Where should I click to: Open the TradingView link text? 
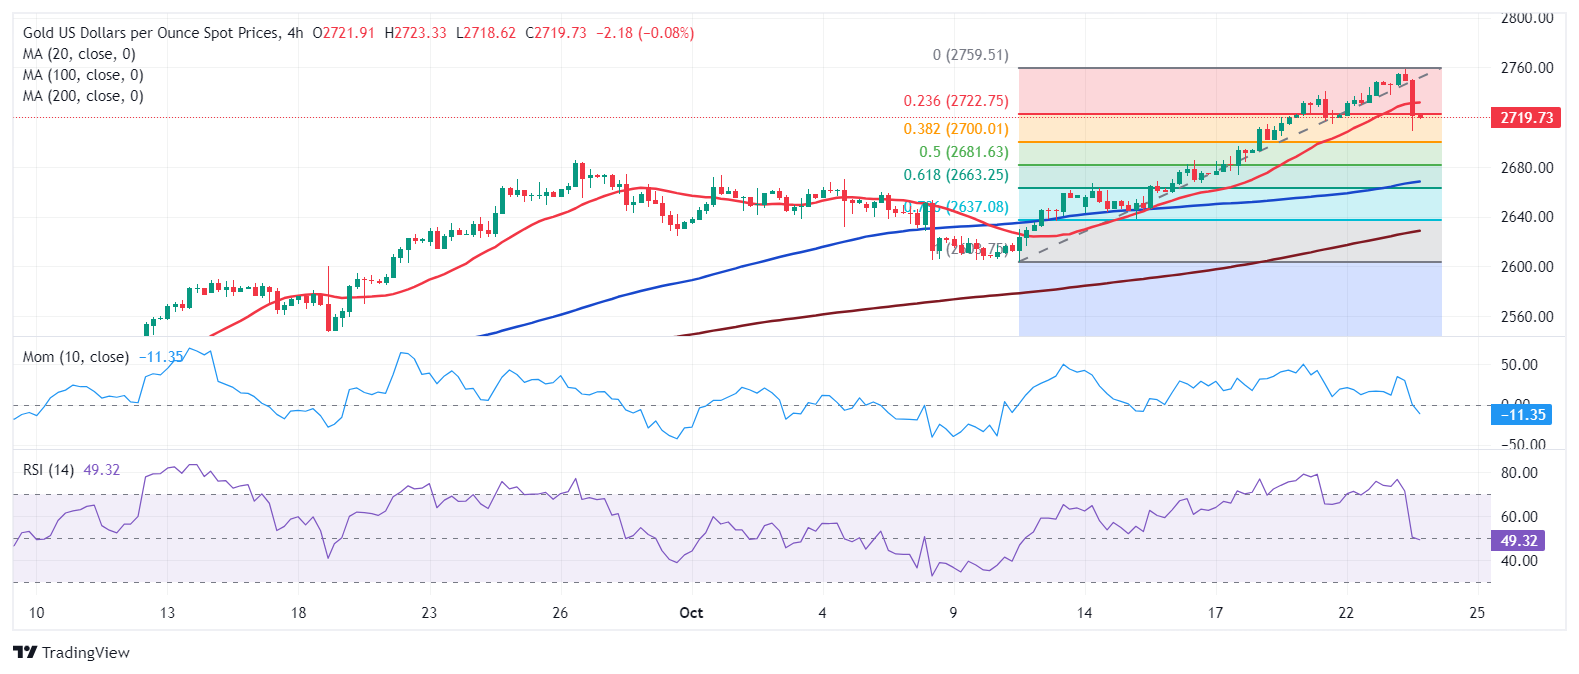(86, 652)
